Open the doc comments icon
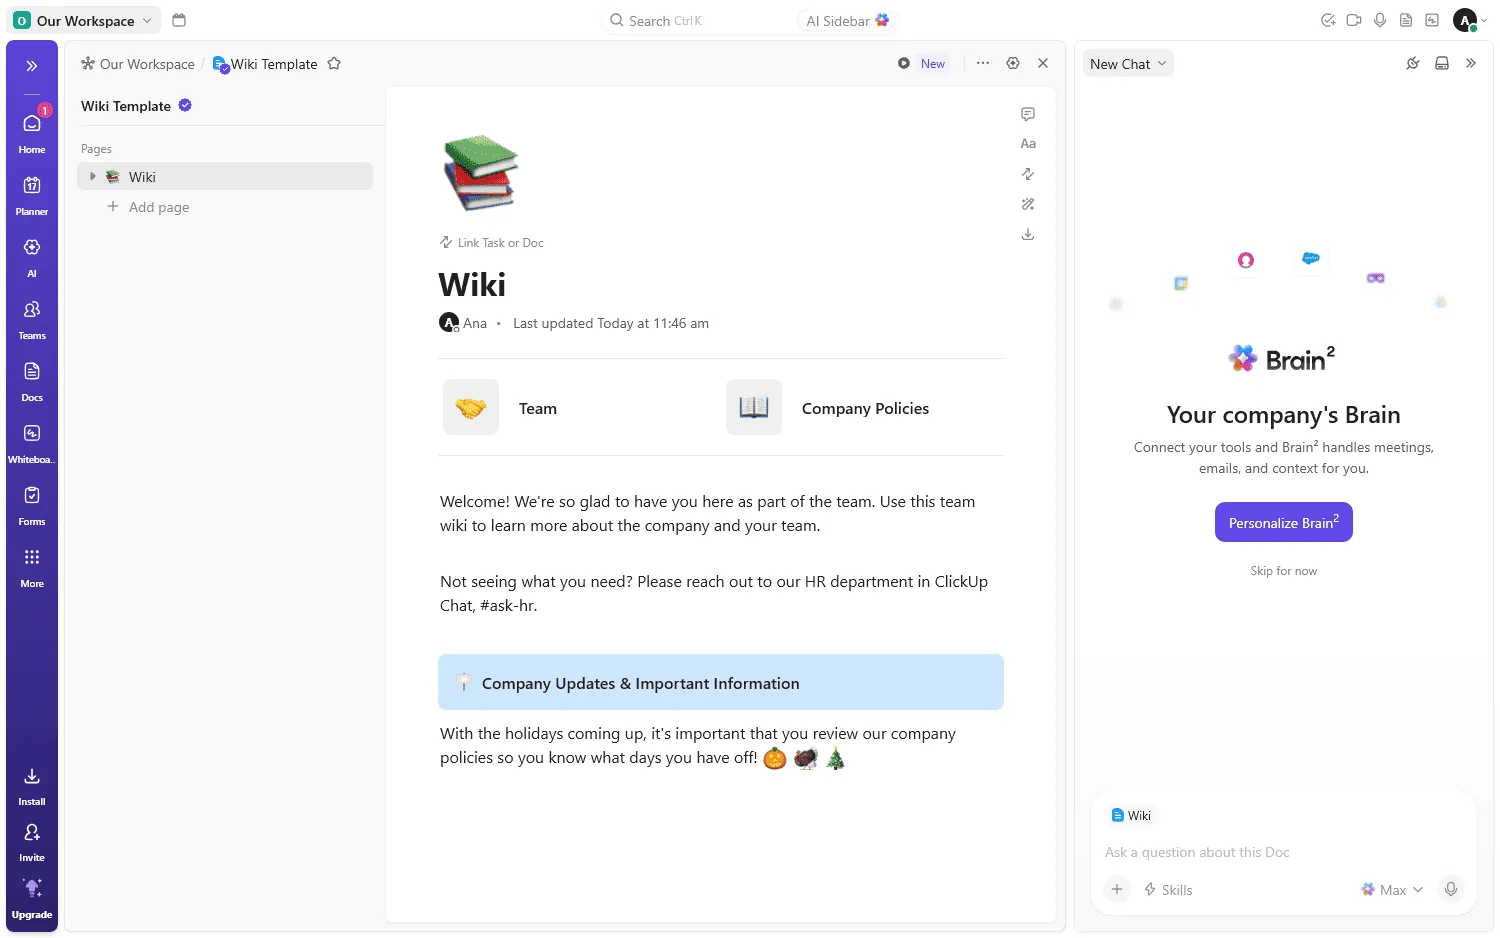The height and width of the screenshot is (938, 1500). (x=1028, y=114)
